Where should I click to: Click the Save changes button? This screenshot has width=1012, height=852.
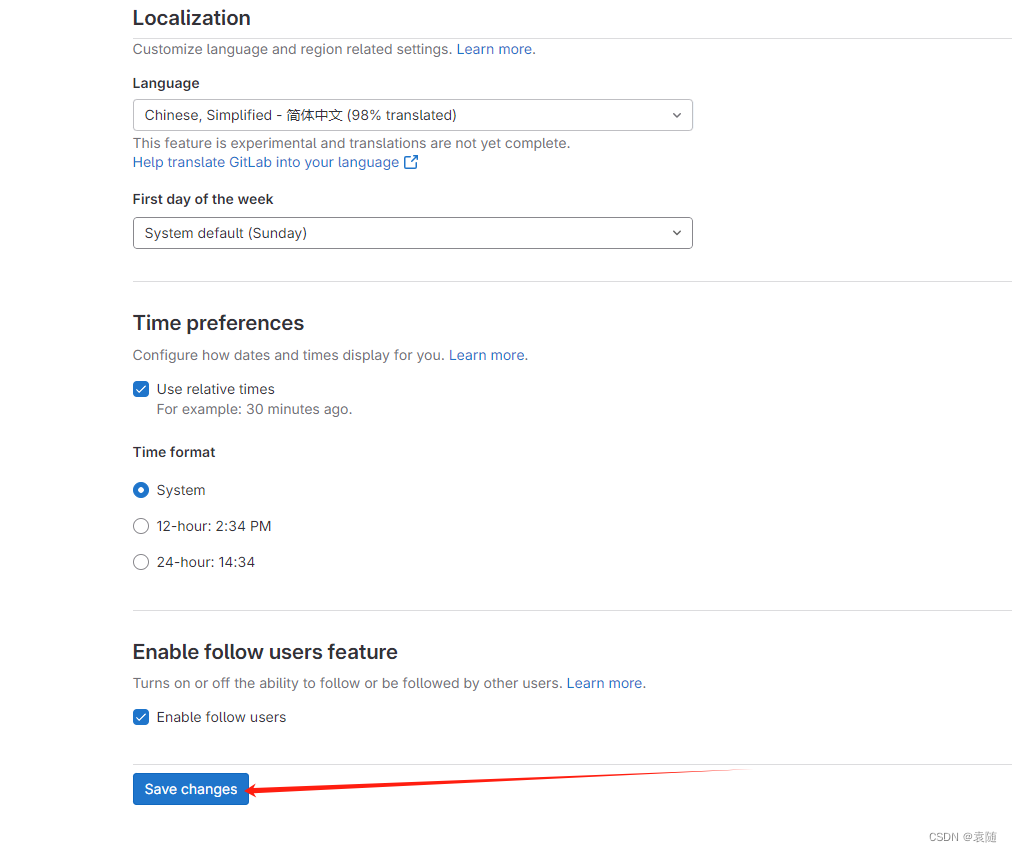tap(191, 789)
